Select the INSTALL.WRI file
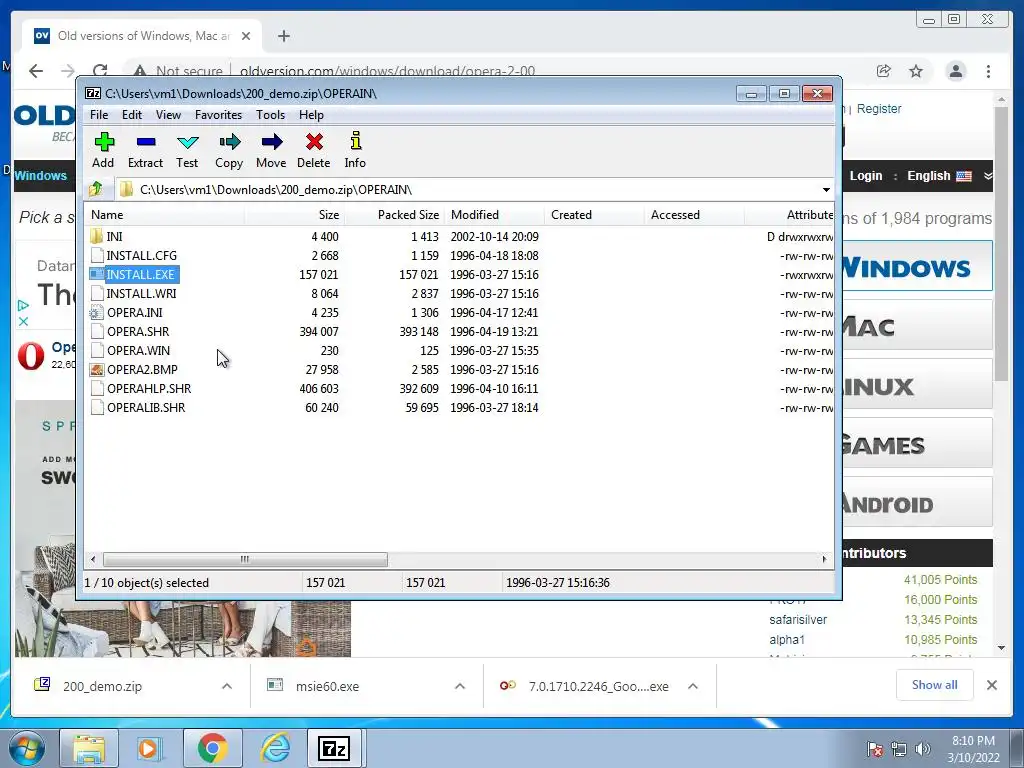 coord(141,294)
